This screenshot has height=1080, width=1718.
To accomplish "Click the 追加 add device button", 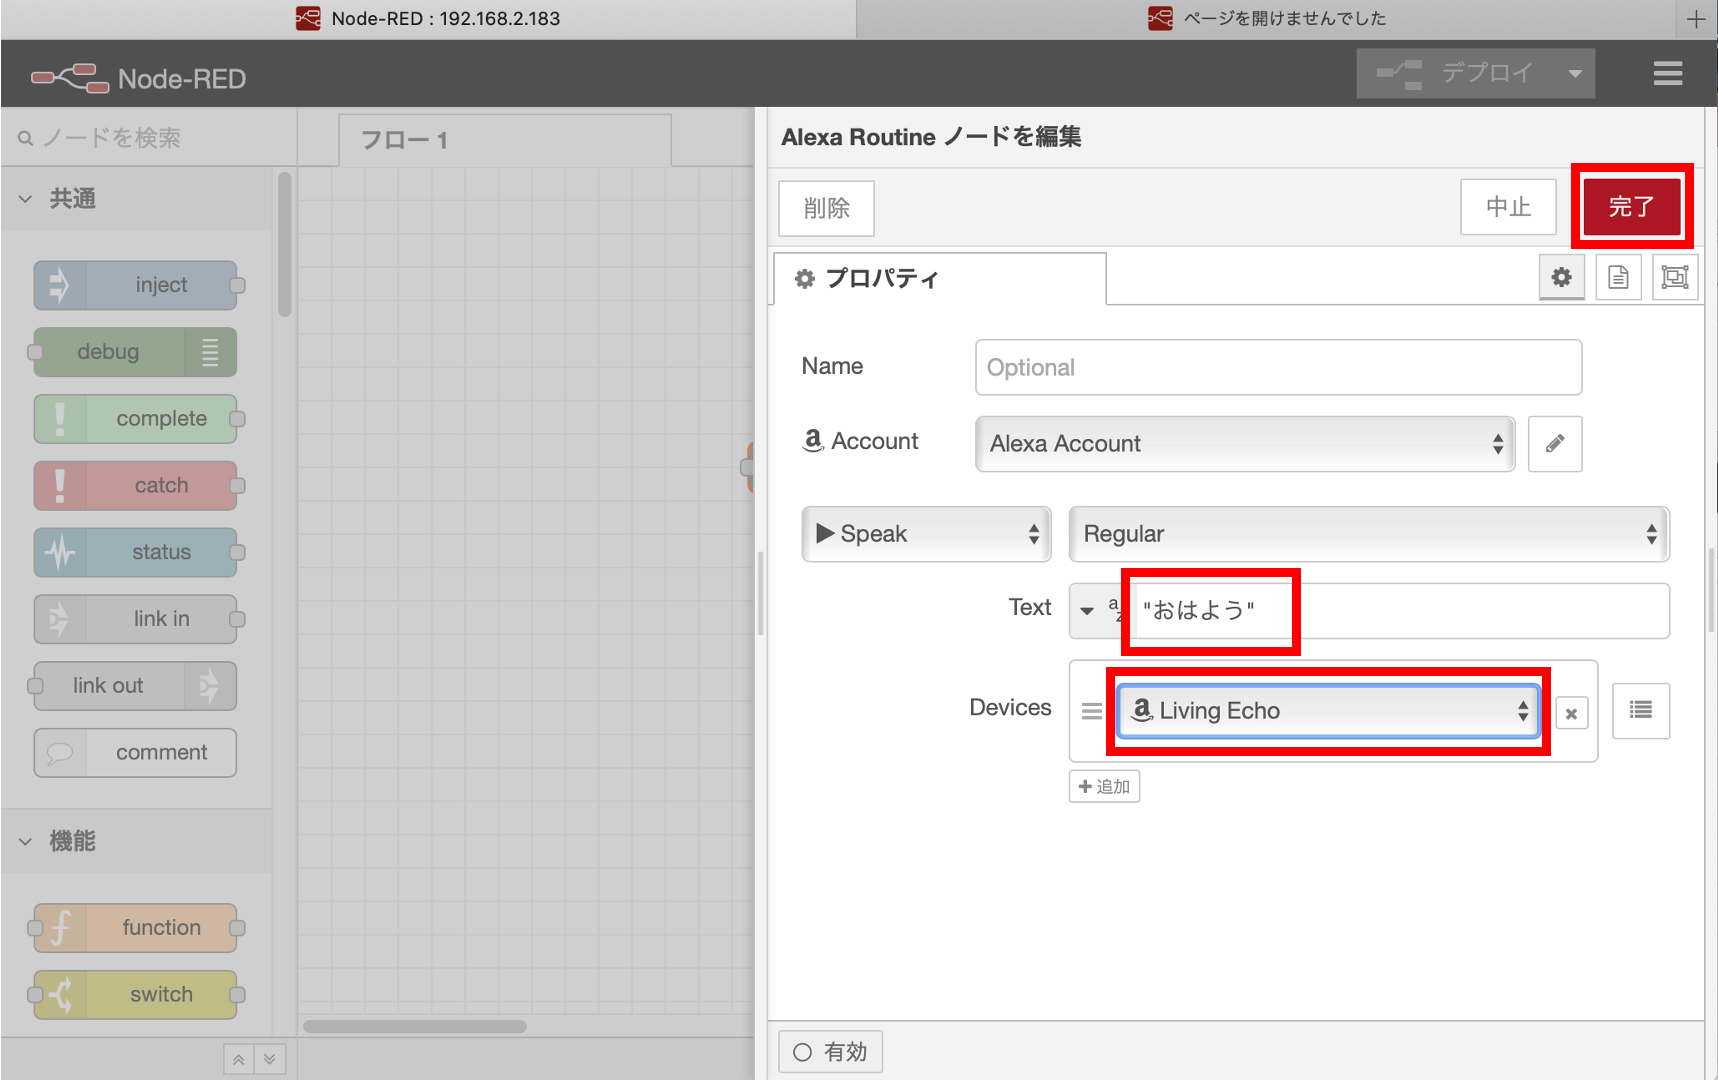I will click(x=1104, y=786).
